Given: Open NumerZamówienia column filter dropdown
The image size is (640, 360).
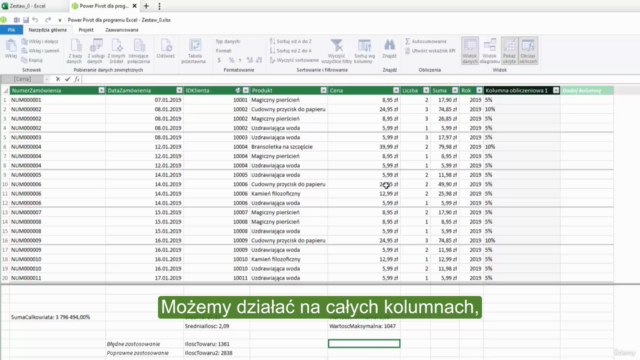Looking at the screenshot, I should 101,90.
